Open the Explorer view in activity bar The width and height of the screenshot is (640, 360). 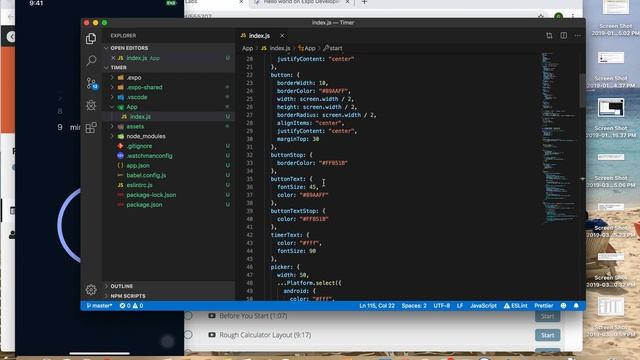(91, 39)
